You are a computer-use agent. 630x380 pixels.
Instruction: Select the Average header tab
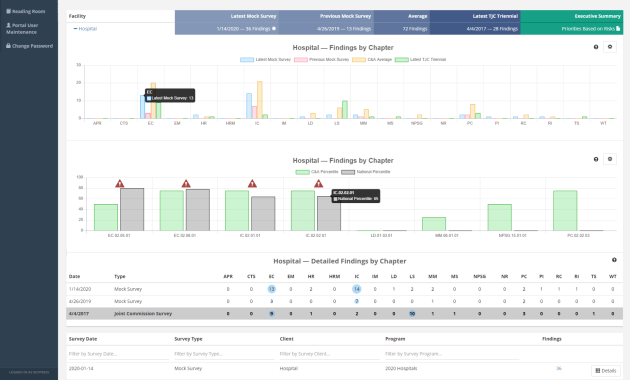[x=417, y=16]
